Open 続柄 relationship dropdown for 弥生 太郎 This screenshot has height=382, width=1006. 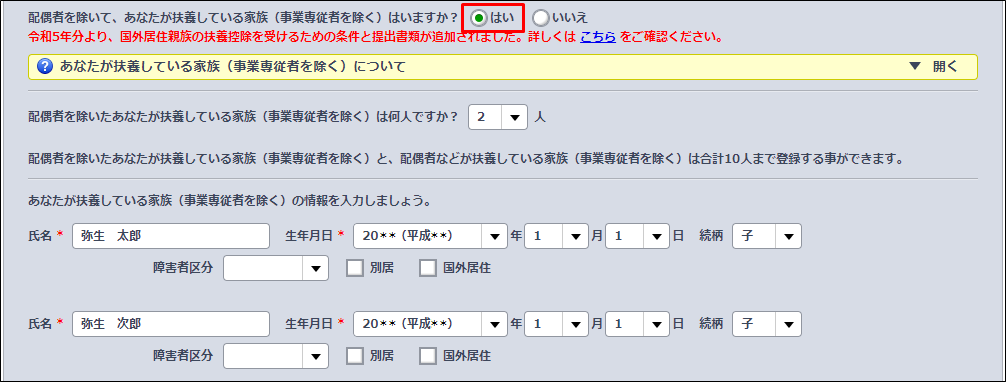[767, 236]
